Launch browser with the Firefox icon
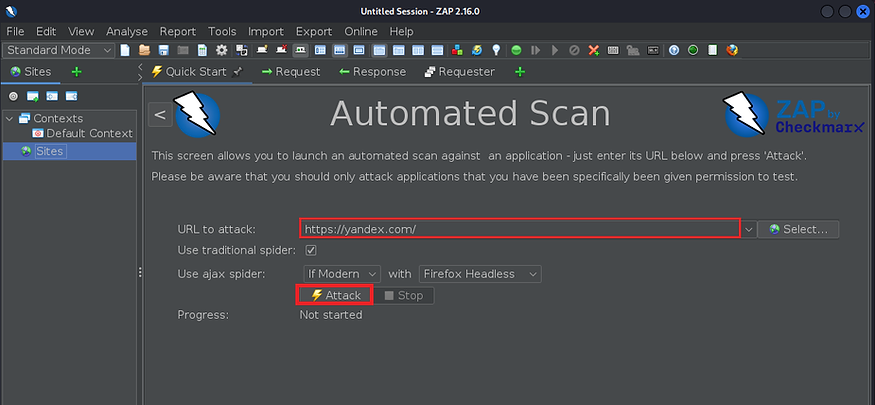875x405 pixels. (x=732, y=50)
